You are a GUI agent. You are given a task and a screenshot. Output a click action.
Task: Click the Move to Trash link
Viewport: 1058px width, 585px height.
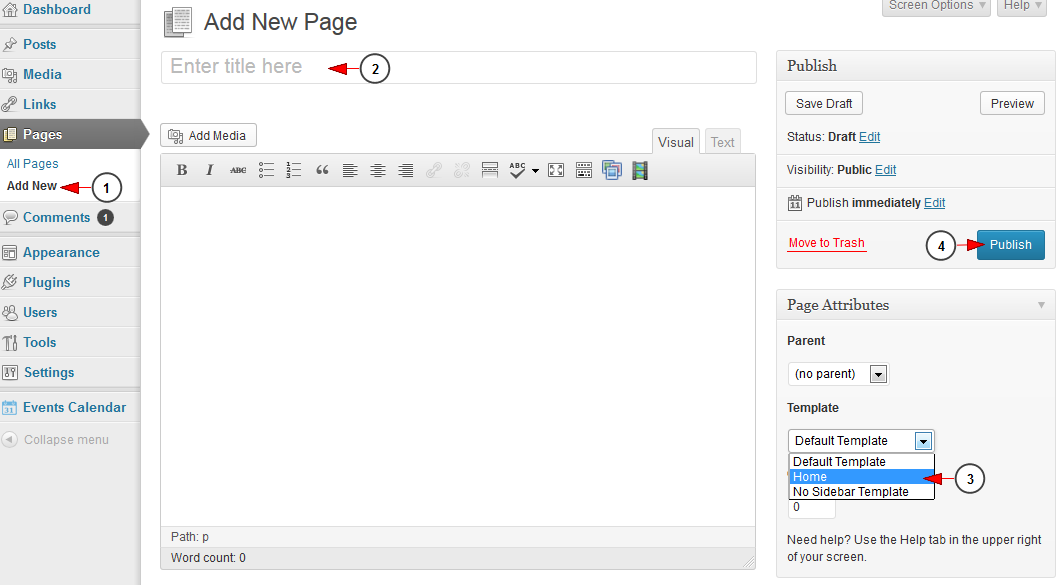point(826,243)
